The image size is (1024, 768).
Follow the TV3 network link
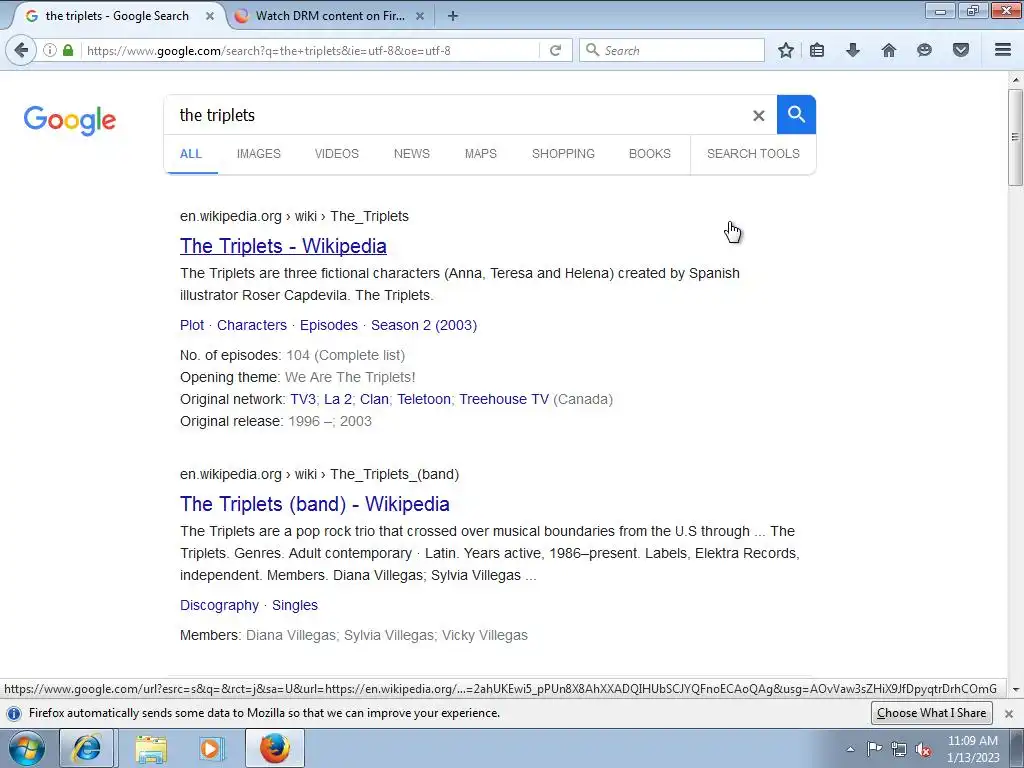pos(303,399)
